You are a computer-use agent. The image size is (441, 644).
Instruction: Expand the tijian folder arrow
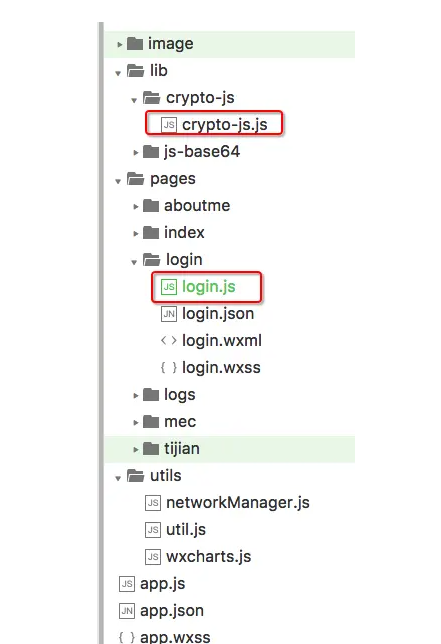pos(136,450)
